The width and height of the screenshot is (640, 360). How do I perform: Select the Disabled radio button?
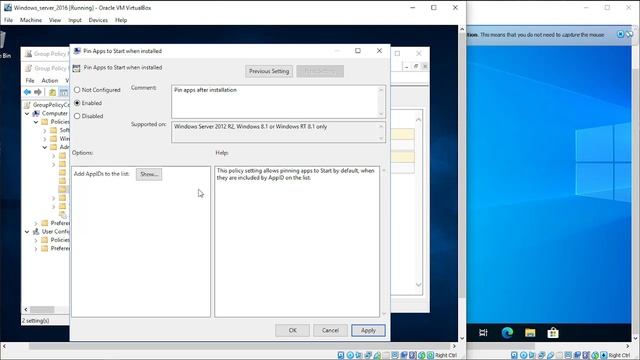(x=77, y=116)
